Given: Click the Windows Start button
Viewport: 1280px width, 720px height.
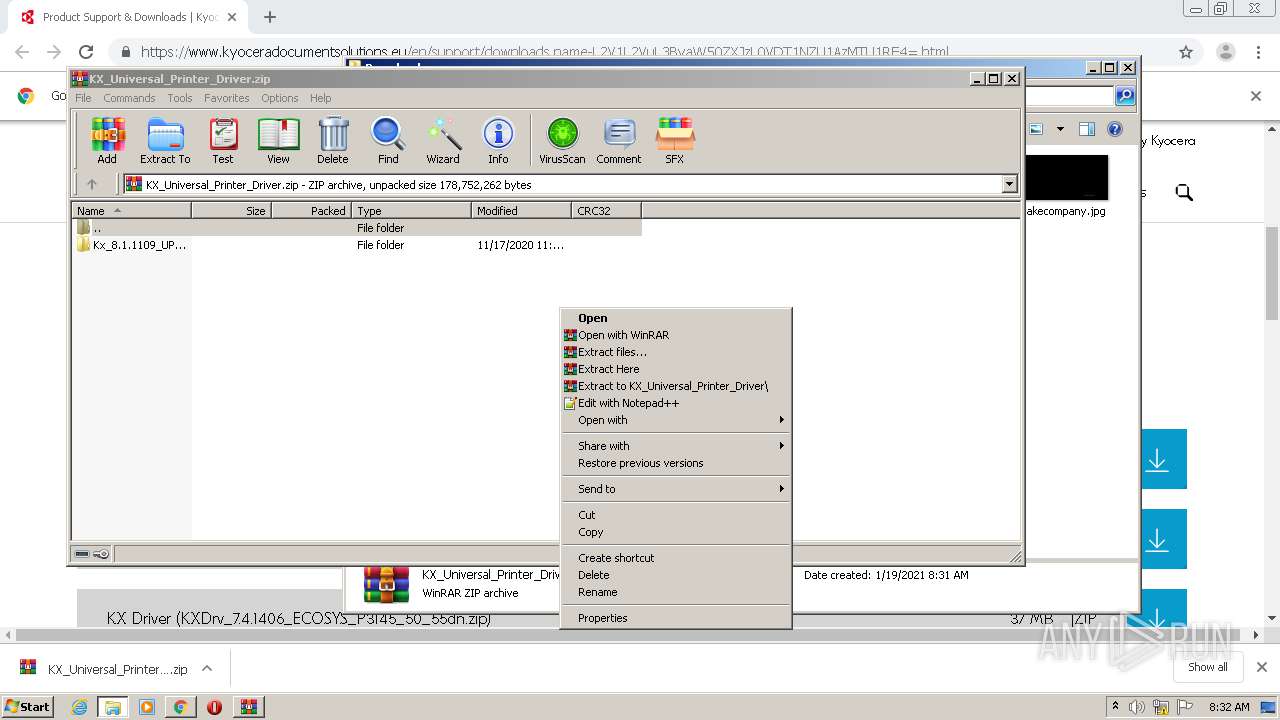Looking at the screenshot, I should (27, 706).
